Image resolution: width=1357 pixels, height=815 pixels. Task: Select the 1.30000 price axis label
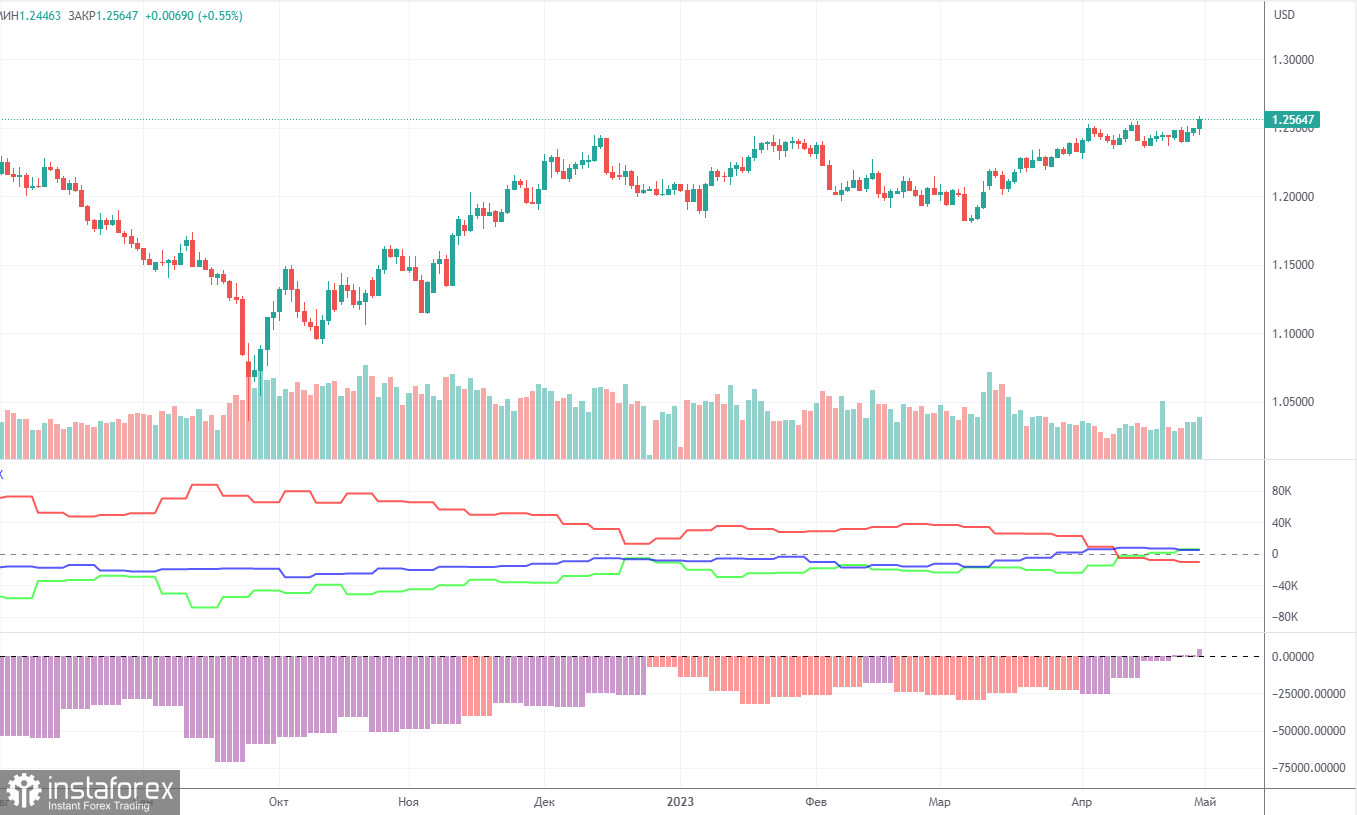click(x=1294, y=60)
